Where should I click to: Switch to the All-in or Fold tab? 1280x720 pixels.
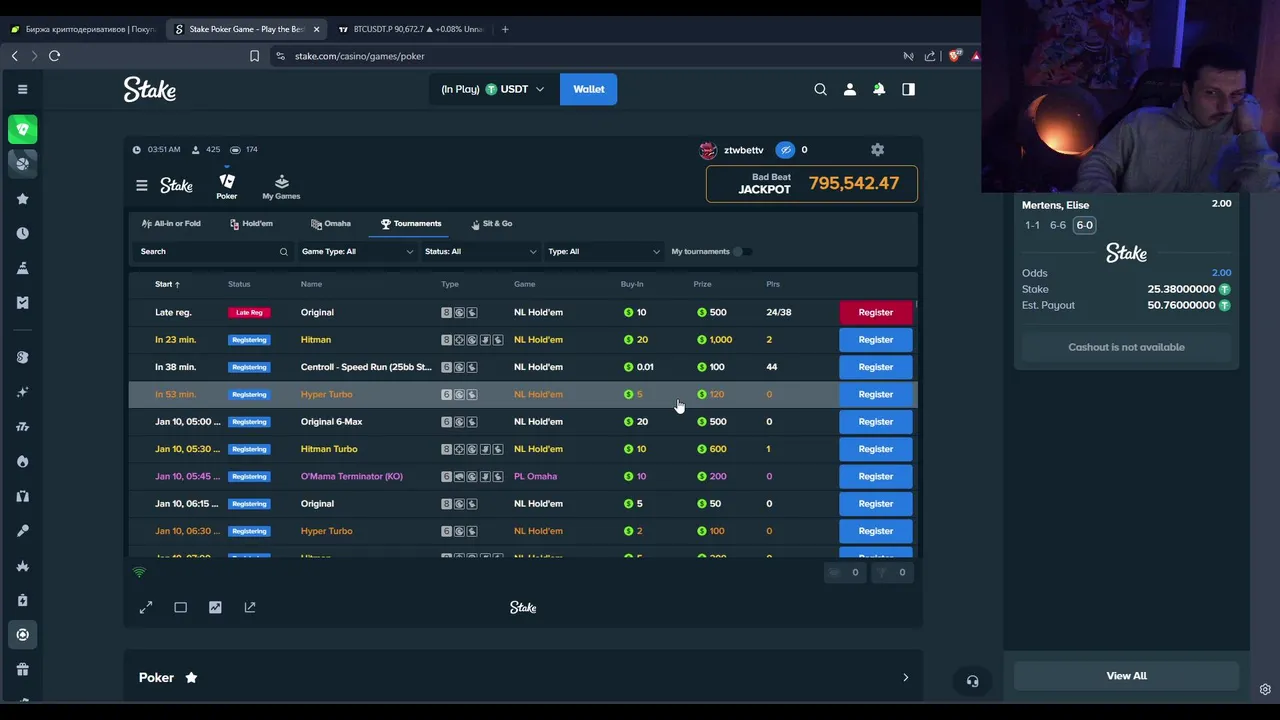[171, 224]
